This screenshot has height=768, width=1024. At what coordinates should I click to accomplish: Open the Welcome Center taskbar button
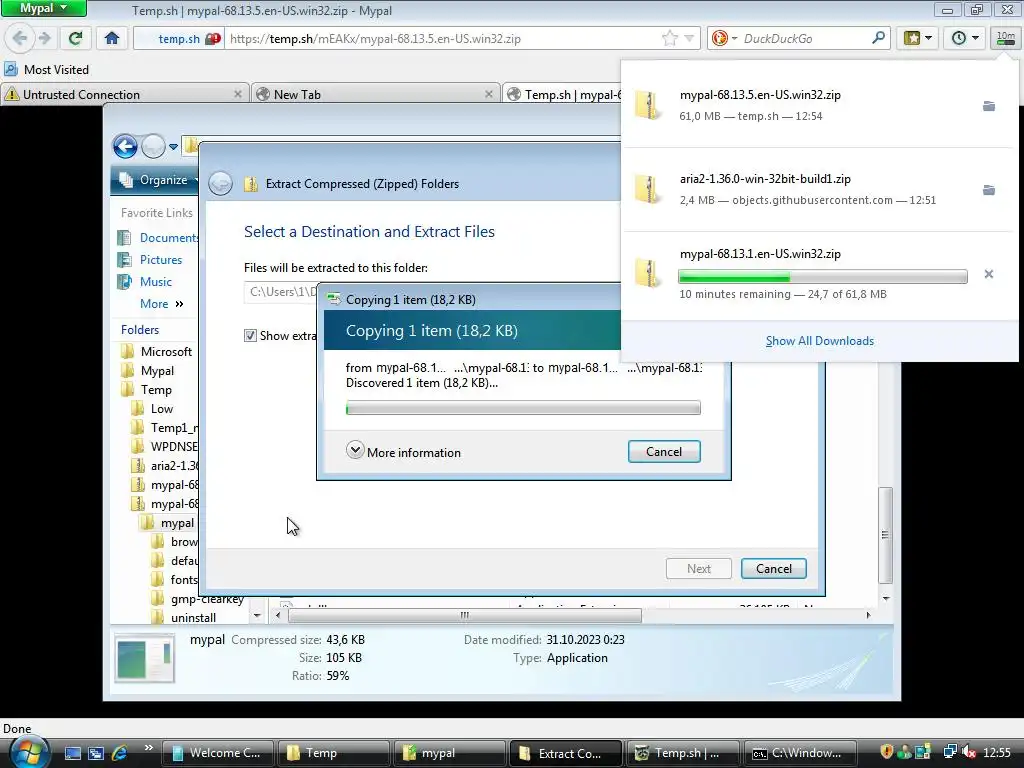(217, 753)
